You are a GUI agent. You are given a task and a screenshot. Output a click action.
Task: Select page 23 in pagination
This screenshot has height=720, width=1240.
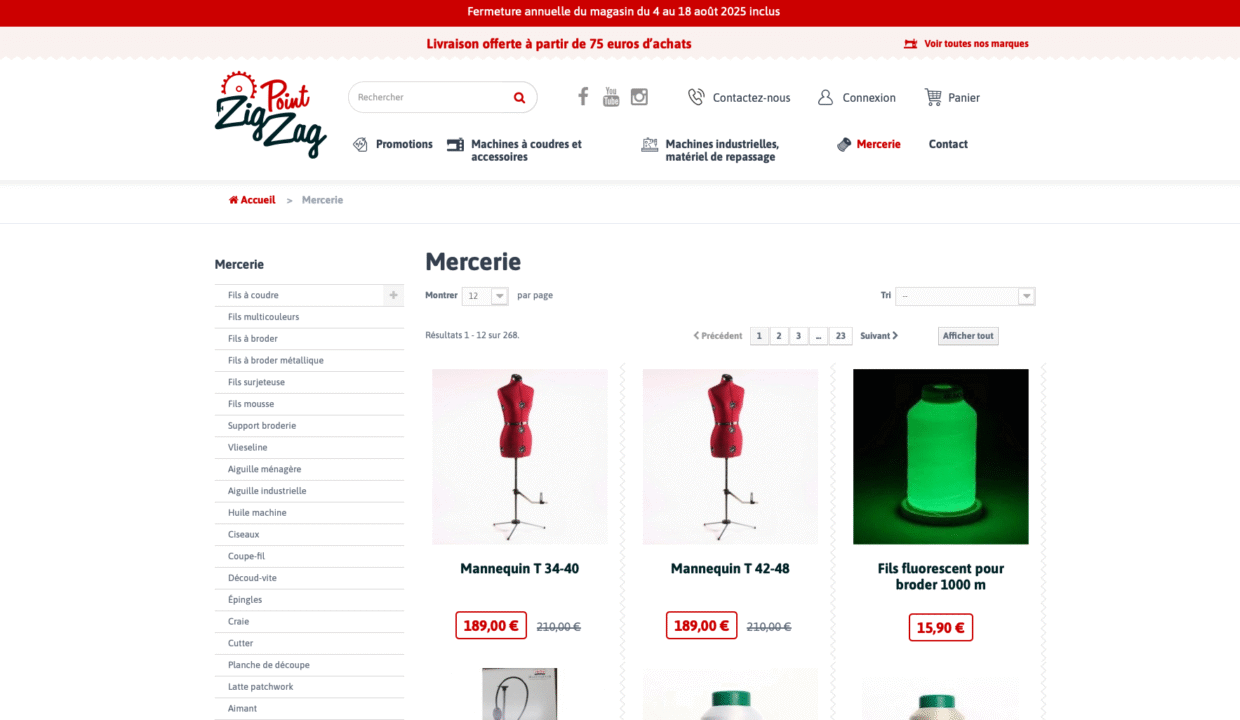point(841,336)
